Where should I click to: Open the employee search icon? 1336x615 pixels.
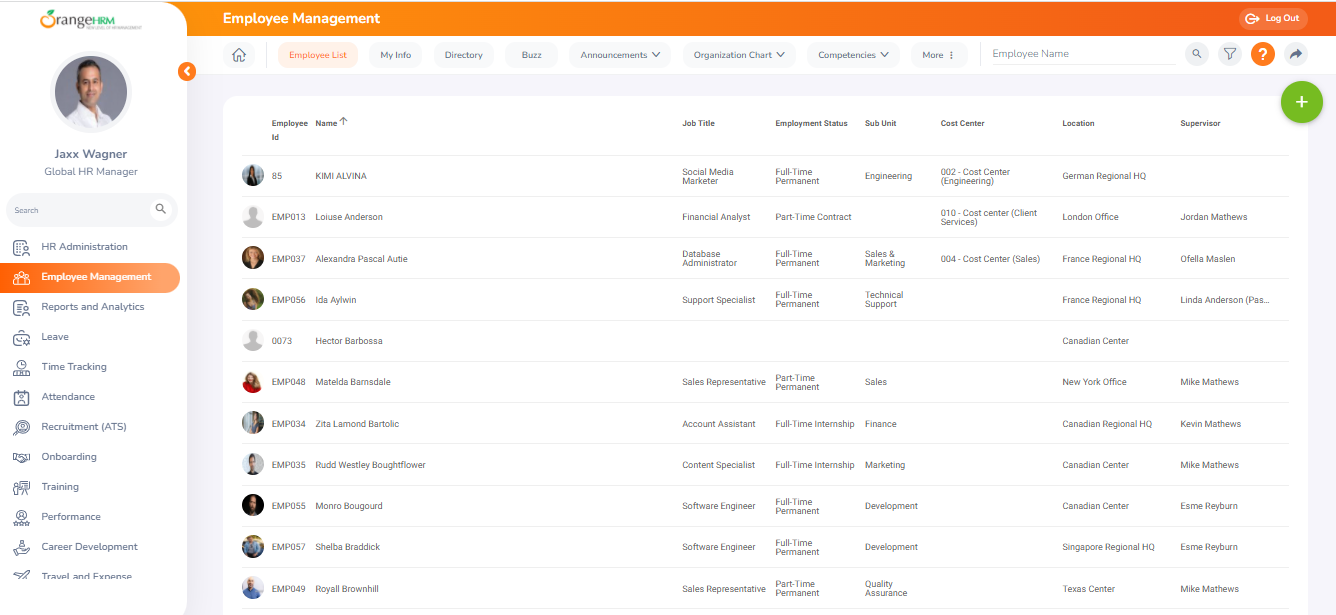click(1196, 54)
